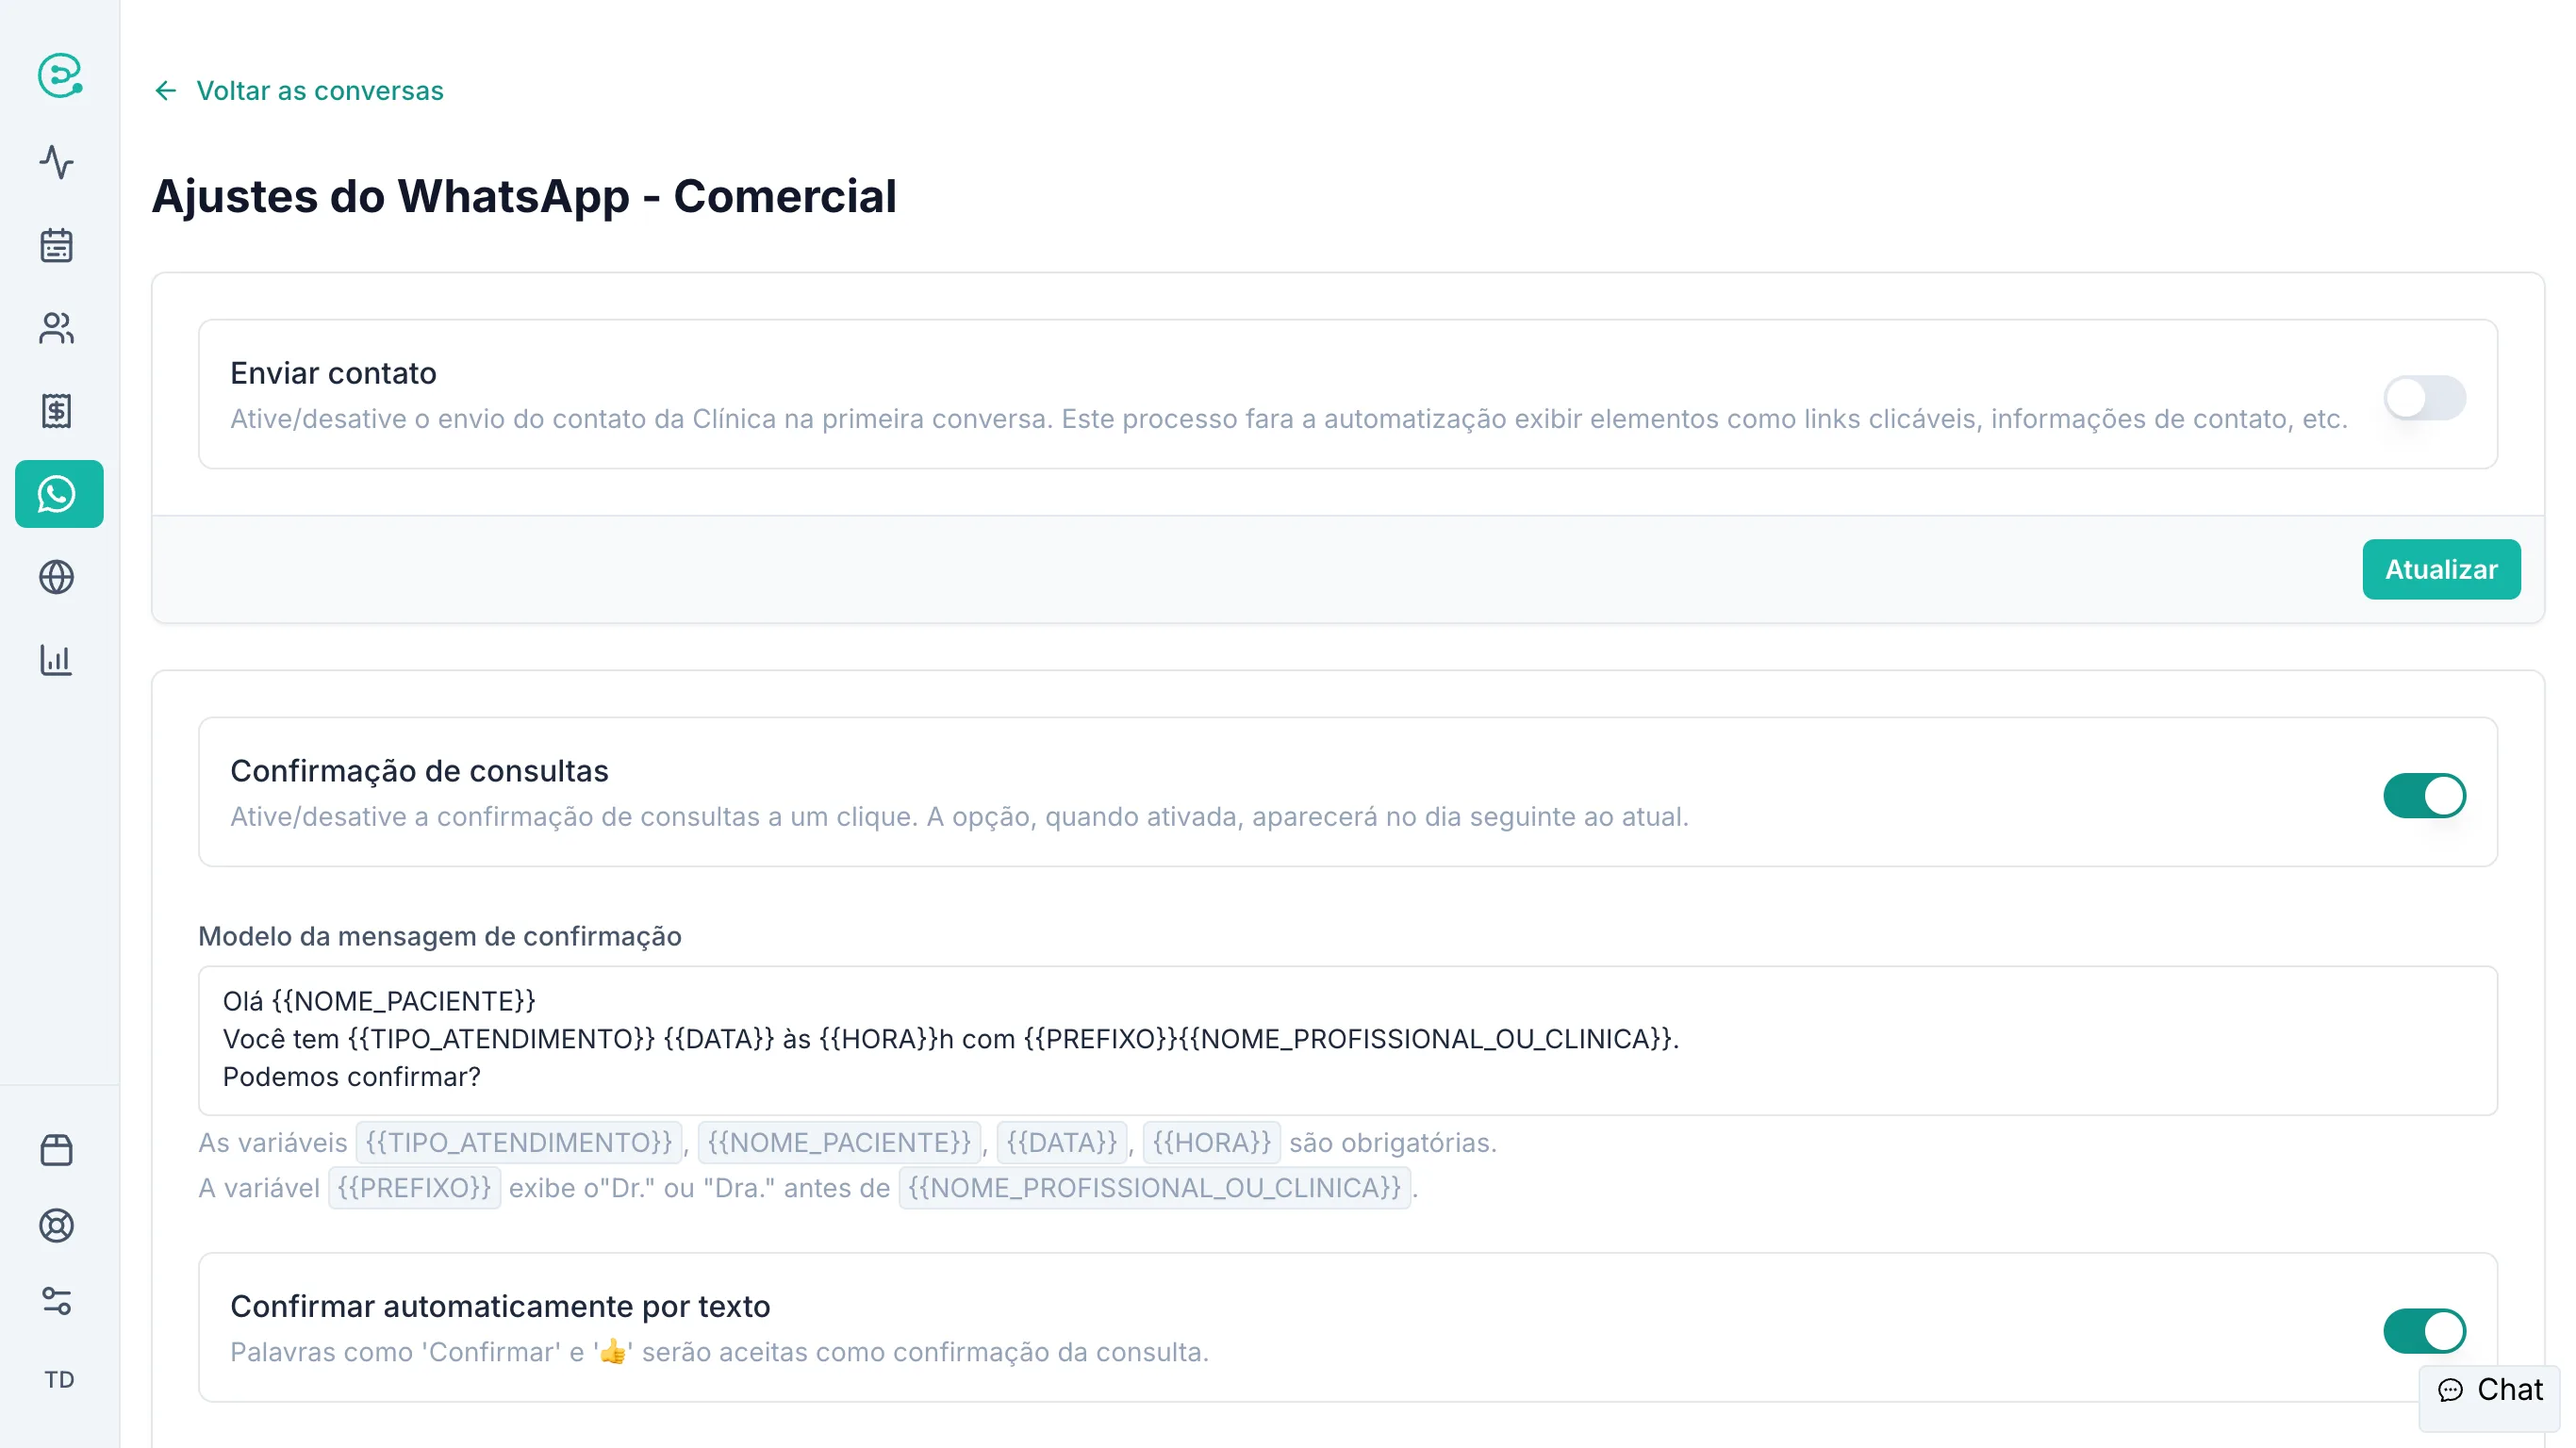Disable the Confirmação de consultas toggle
The image size is (2576, 1448).
[2424, 796]
